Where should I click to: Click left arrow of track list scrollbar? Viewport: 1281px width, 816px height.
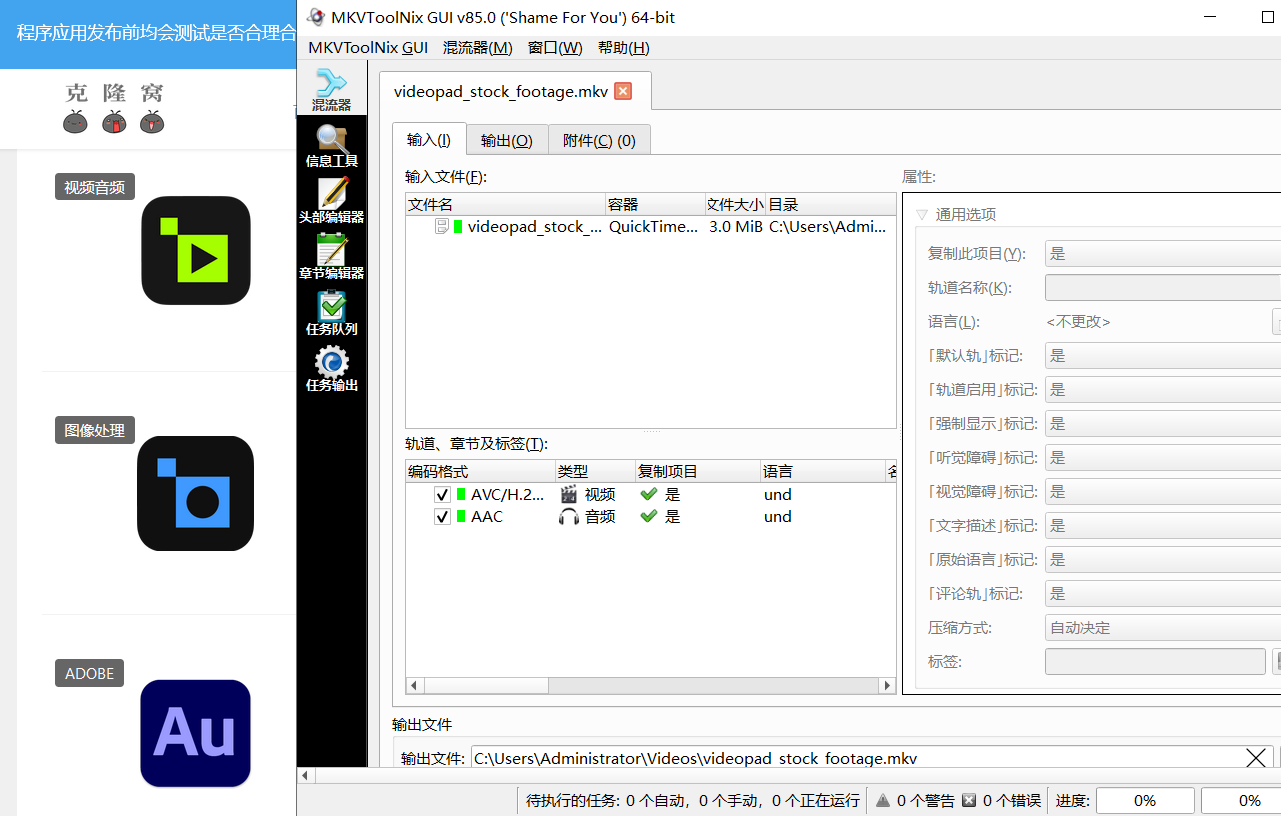(415, 685)
